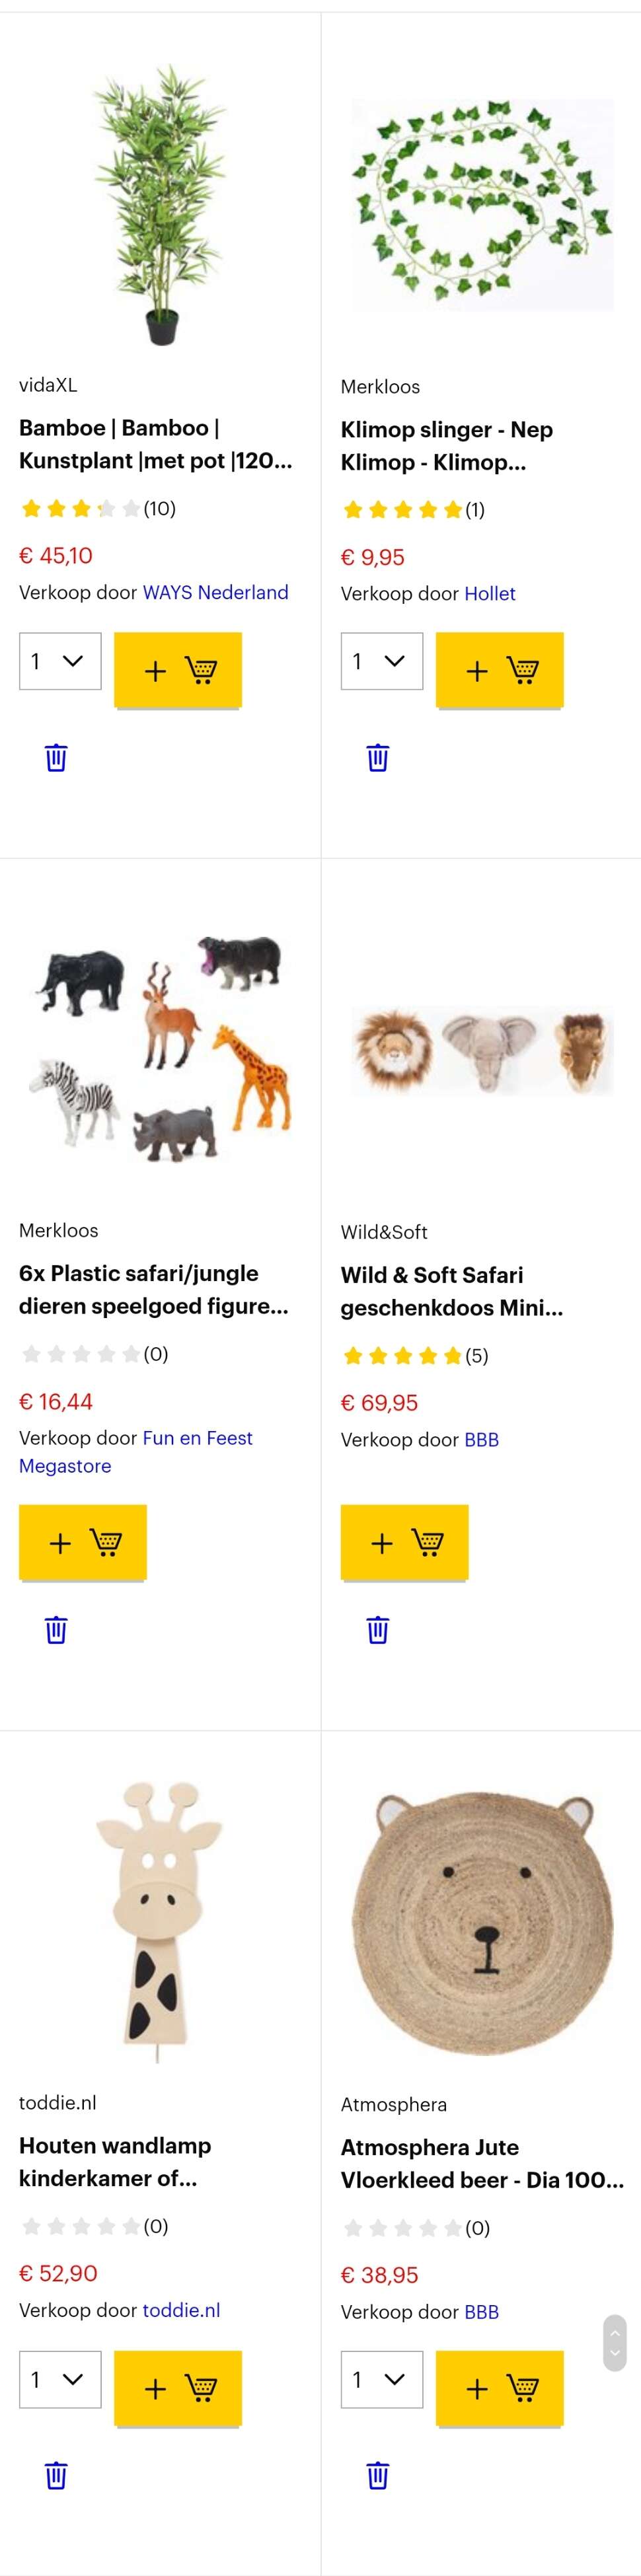Add Klimop slinger to shopping cart

500,669
